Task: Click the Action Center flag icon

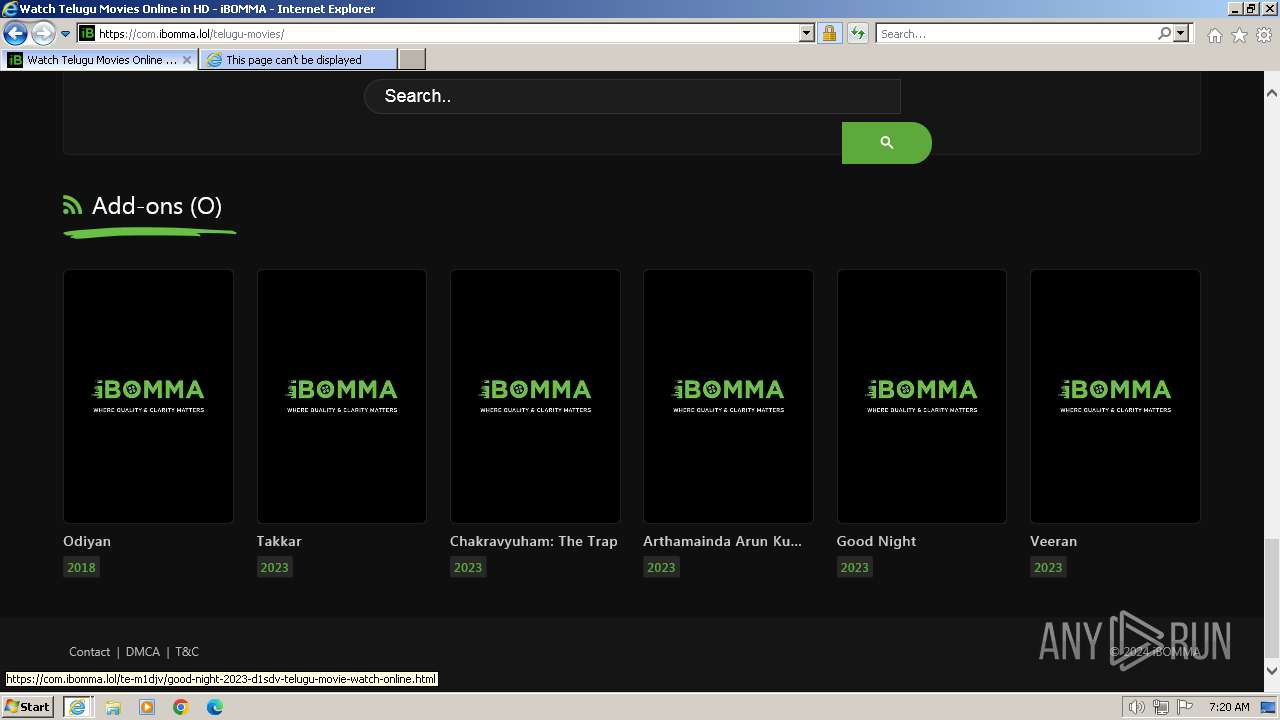Action: pyautogui.click(x=1185, y=707)
